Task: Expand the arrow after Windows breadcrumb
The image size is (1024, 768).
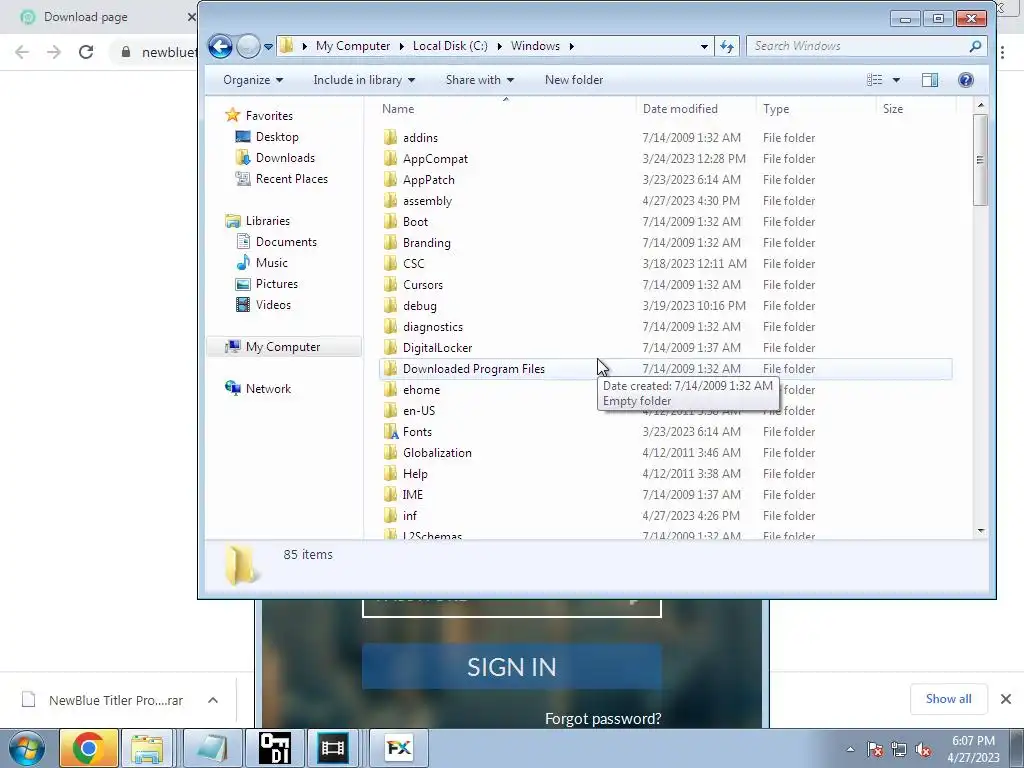Action: [571, 46]
